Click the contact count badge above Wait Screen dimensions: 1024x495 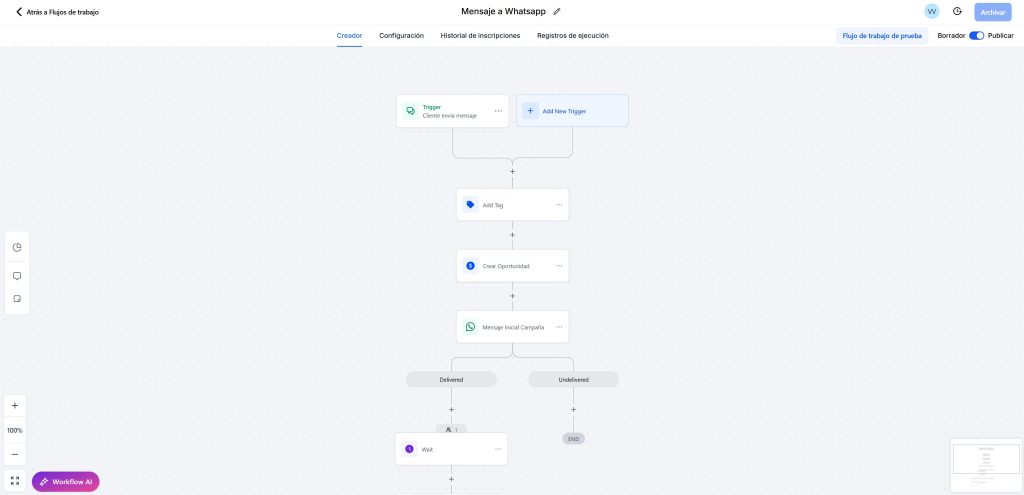coord(451,429)
